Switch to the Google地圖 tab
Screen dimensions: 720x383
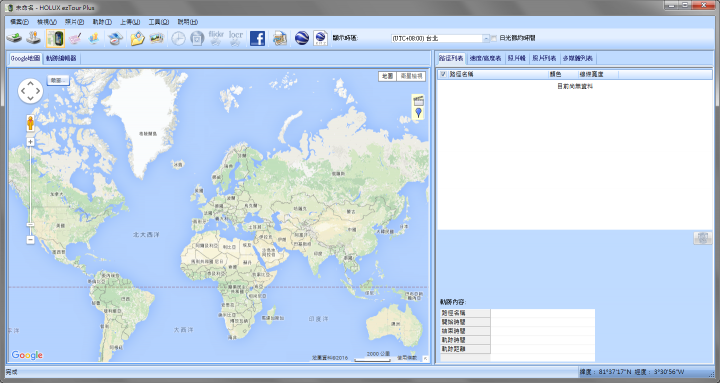25,58
